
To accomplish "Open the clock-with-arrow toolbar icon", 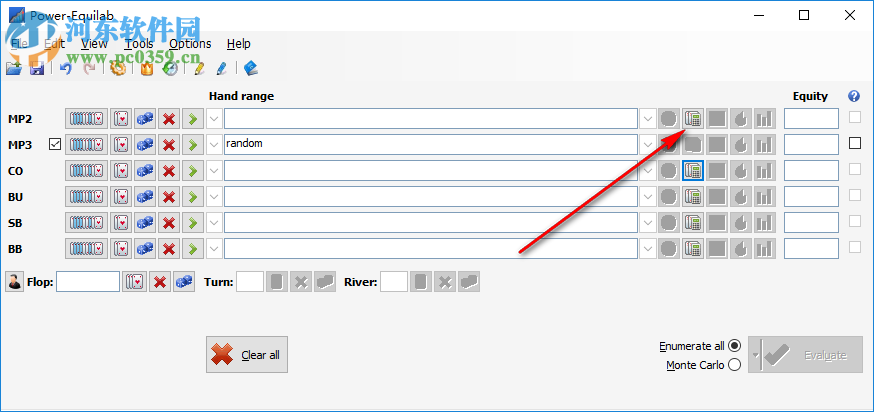I will [x=170, y=69].
